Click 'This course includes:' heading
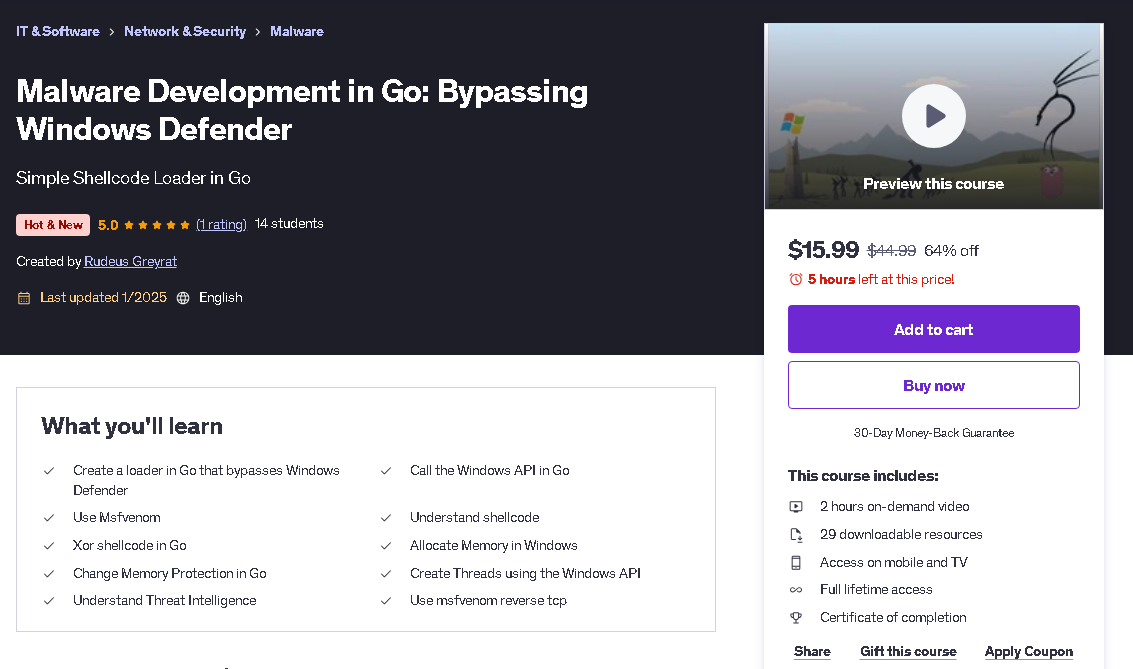 pyautogui.click(x=863, y=475)
